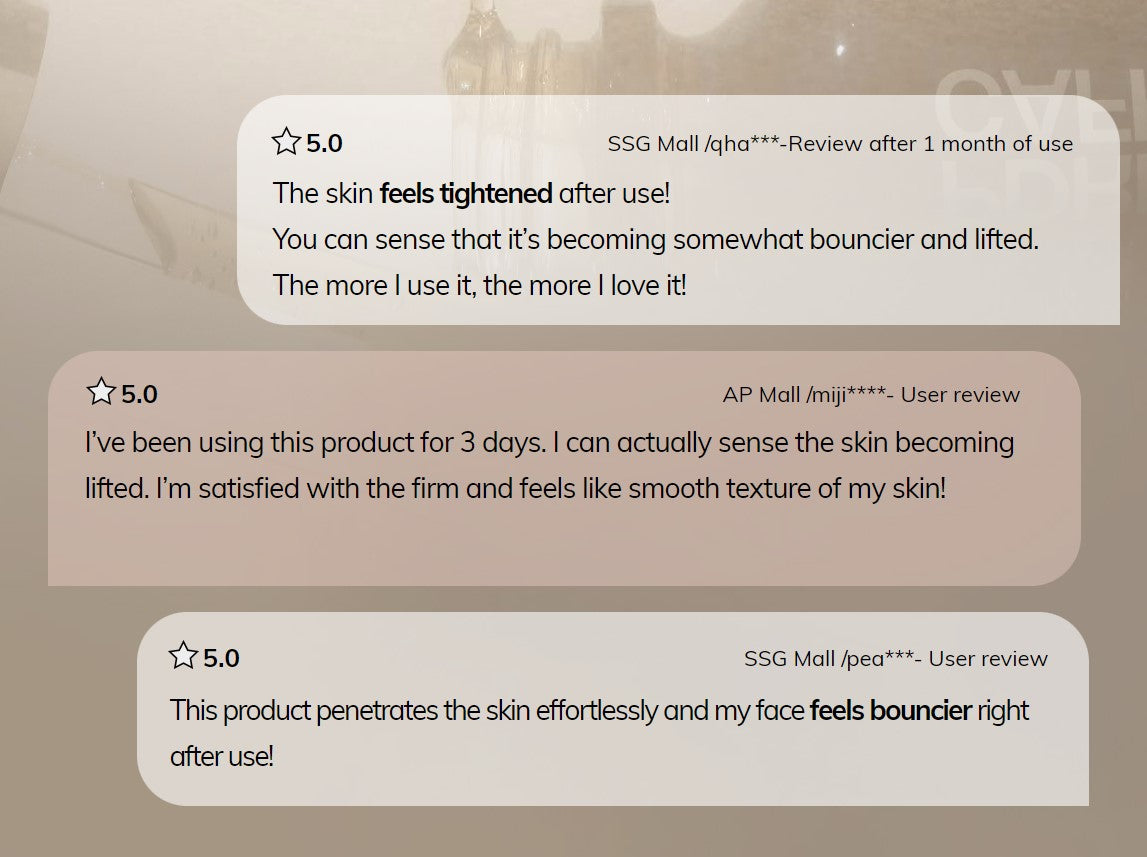Screen dimensions: 1147x857
Task: Open the SSG Mall /pea*** review source
Action: [895, 659]
